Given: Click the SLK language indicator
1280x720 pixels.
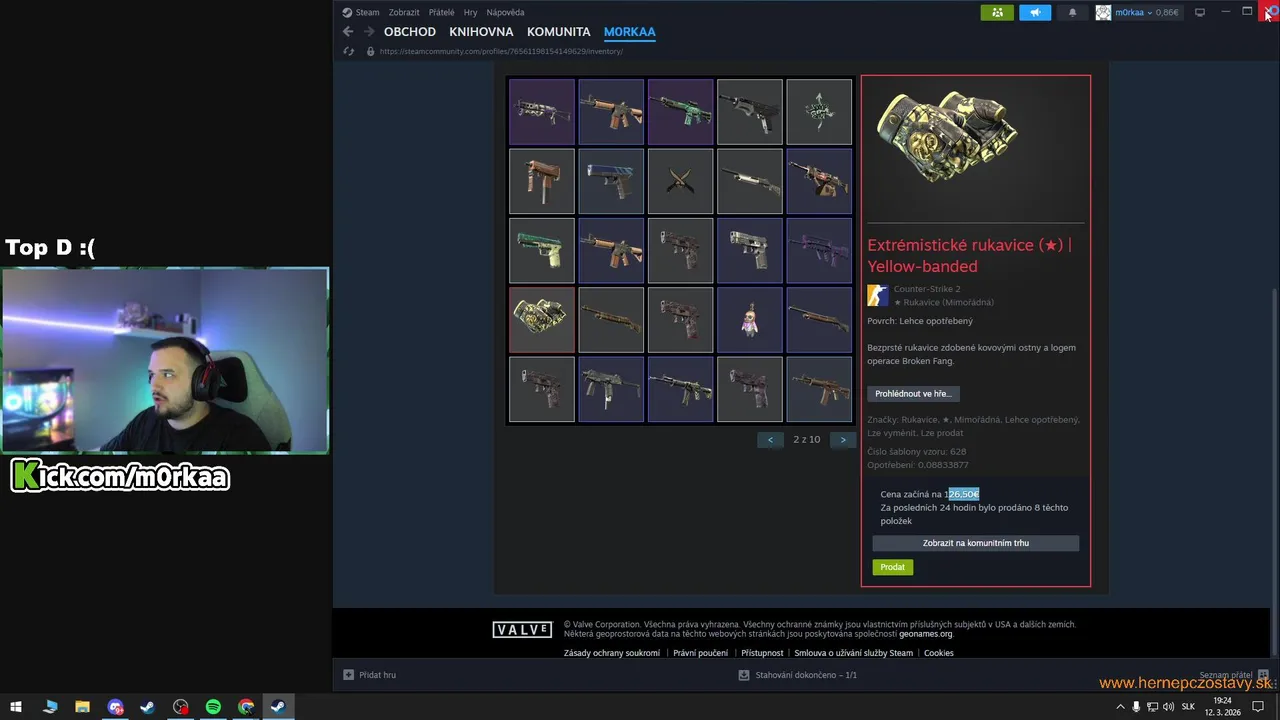Looking at the screenshot, I should (1189, 707).
